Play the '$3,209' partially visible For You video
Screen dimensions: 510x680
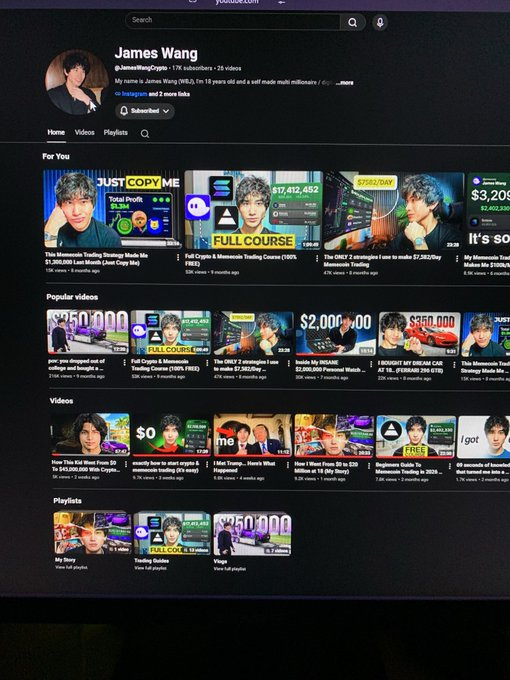click(x=488, y=211)
